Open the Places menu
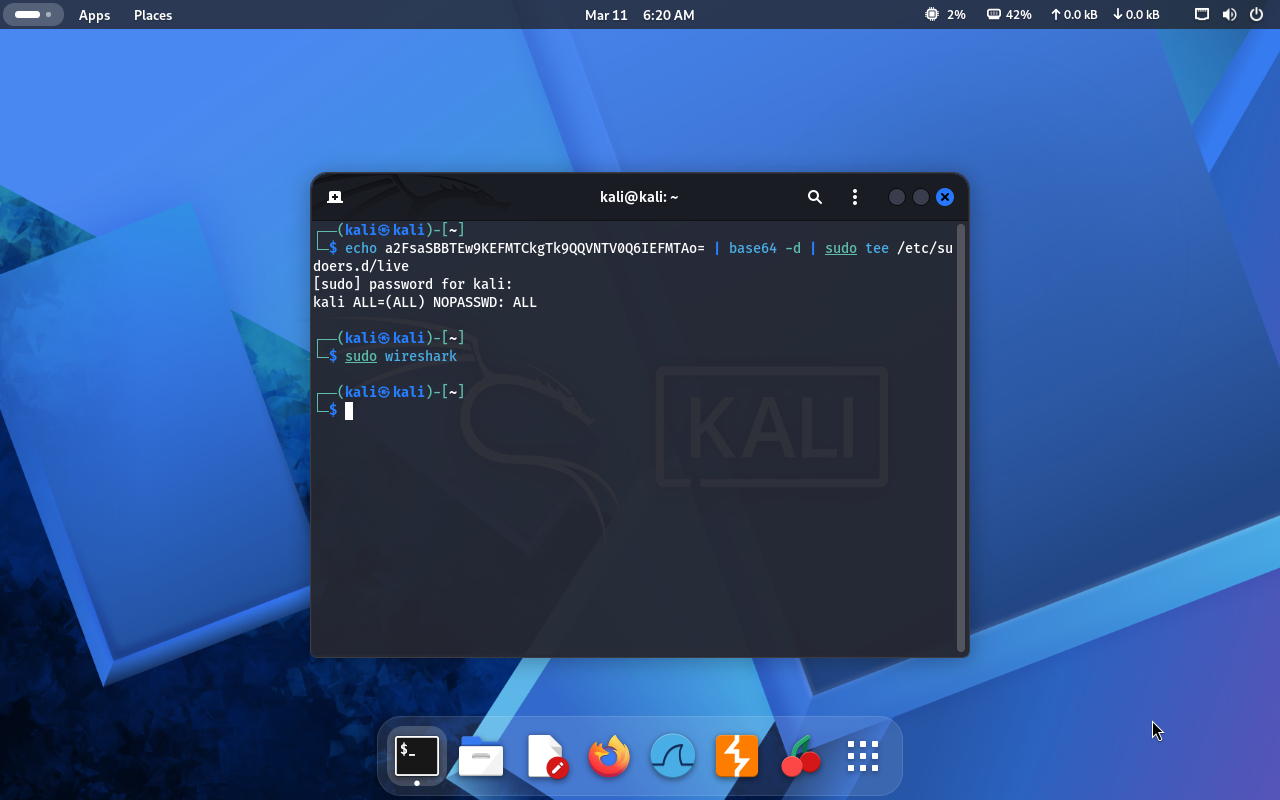1280x800 pixels. coord(153,15)
